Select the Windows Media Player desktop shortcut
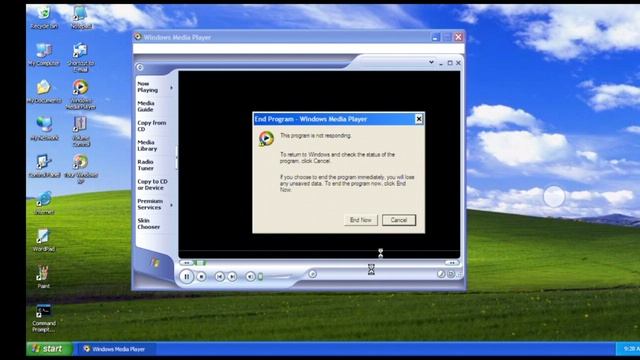This screenshot has width=640, height=360. (x=81, y=95)
